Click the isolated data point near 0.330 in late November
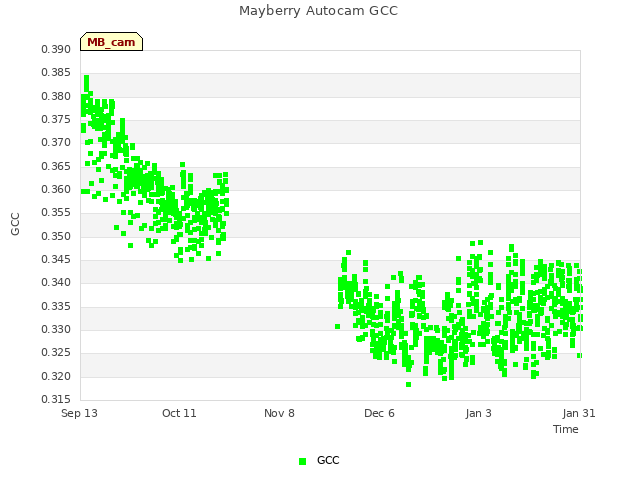This screenshot has width=640, height=480. coord(338,327)
